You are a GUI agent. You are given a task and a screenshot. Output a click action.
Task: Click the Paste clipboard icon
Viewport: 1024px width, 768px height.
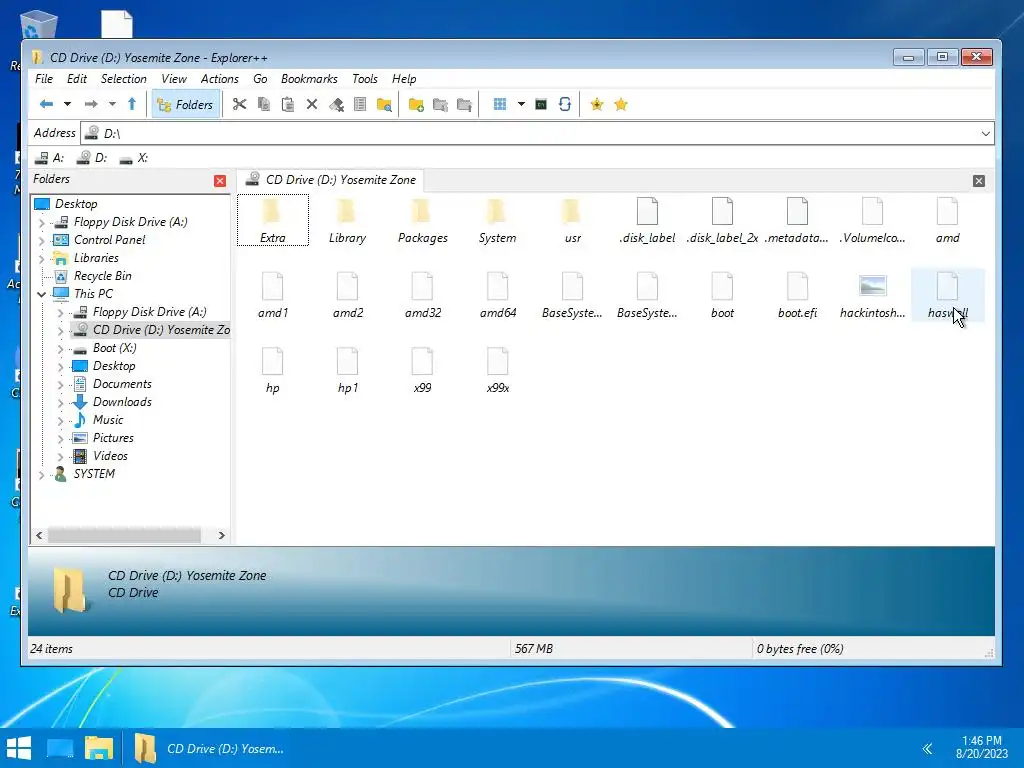click(287, 104)
